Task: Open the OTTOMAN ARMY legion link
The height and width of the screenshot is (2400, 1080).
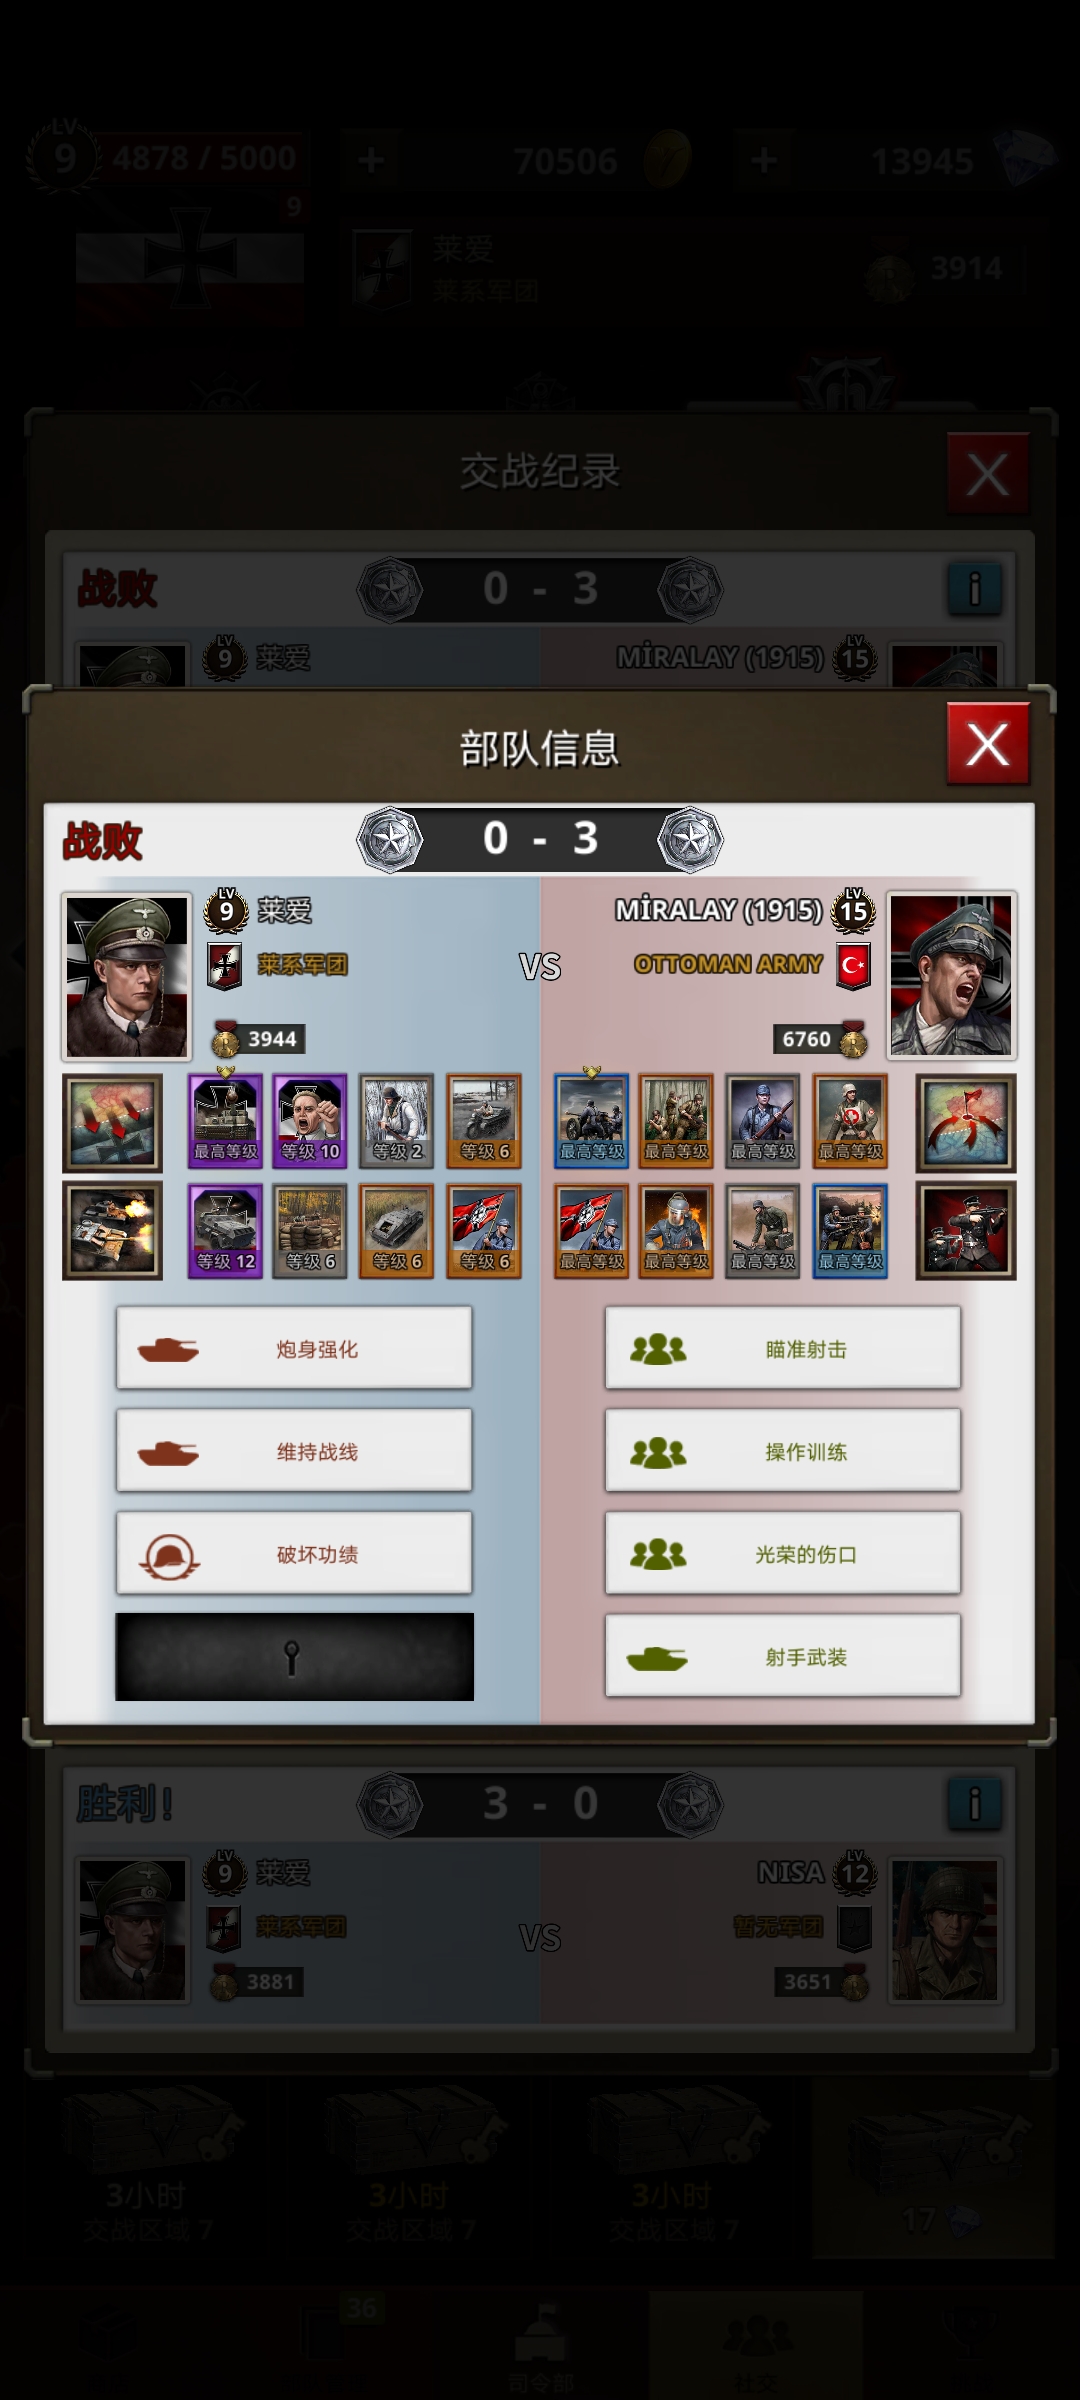Action: (728, 964)
